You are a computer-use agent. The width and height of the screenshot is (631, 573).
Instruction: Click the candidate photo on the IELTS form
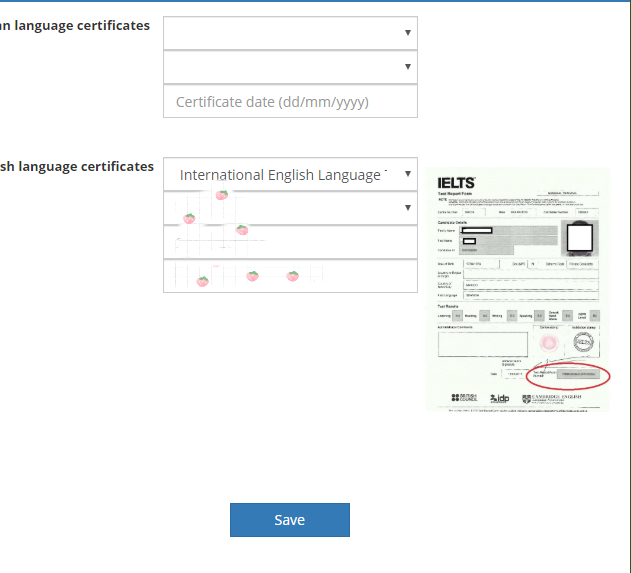pyautogui.click(x=580, y=237)
